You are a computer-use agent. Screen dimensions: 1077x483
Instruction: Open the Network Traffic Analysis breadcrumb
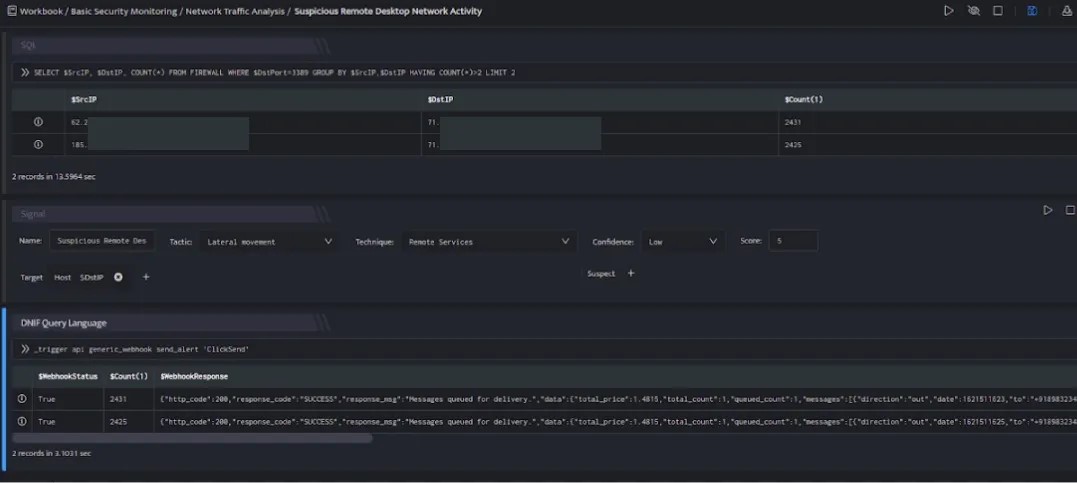tap(236, 11)
